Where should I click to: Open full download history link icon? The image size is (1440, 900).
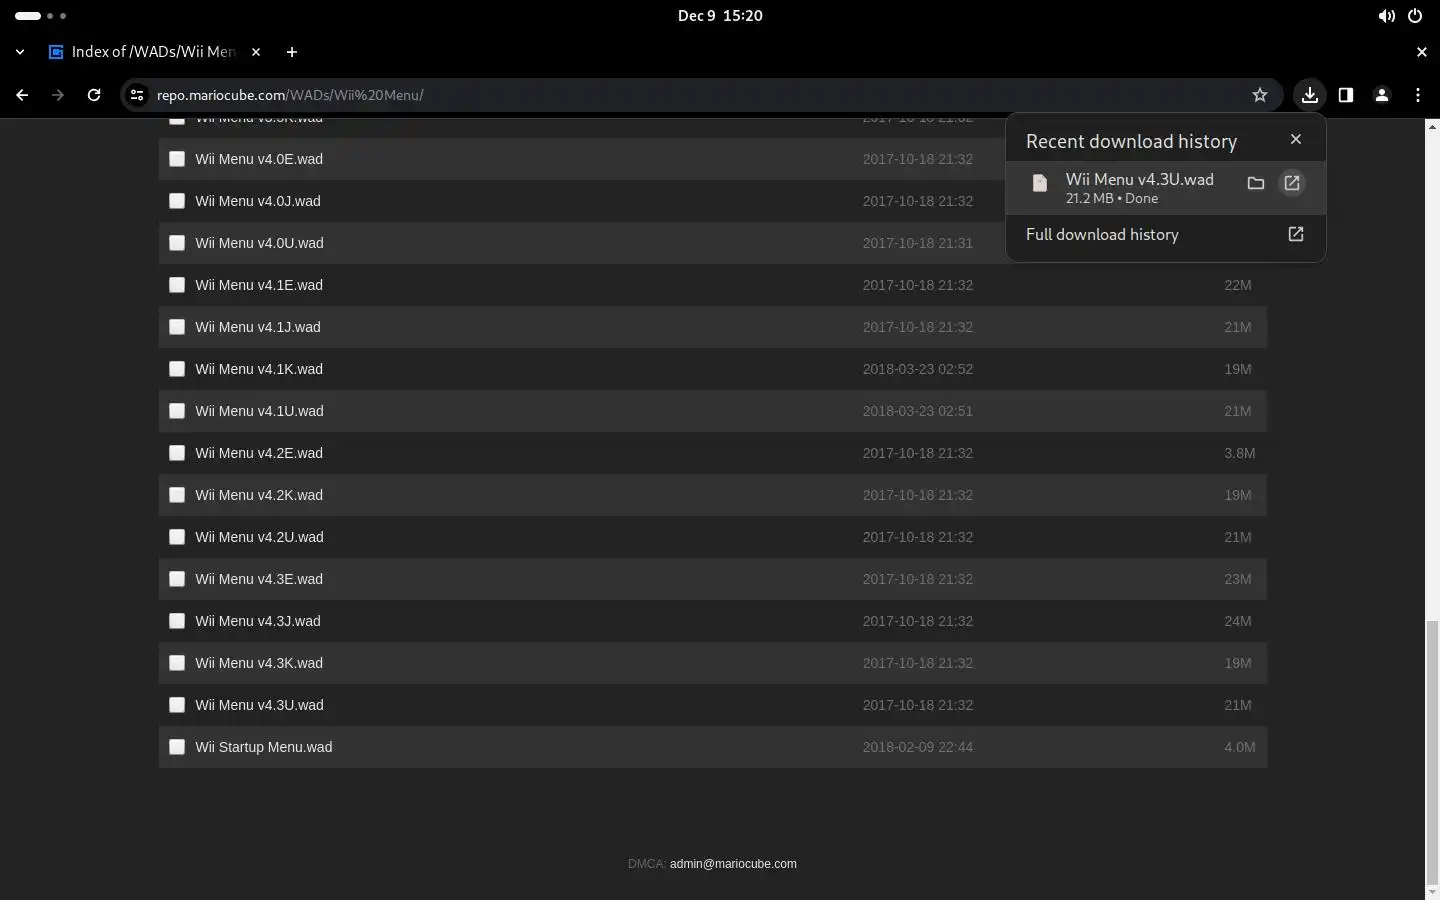pyautogui.click(x=1296, y=234)
